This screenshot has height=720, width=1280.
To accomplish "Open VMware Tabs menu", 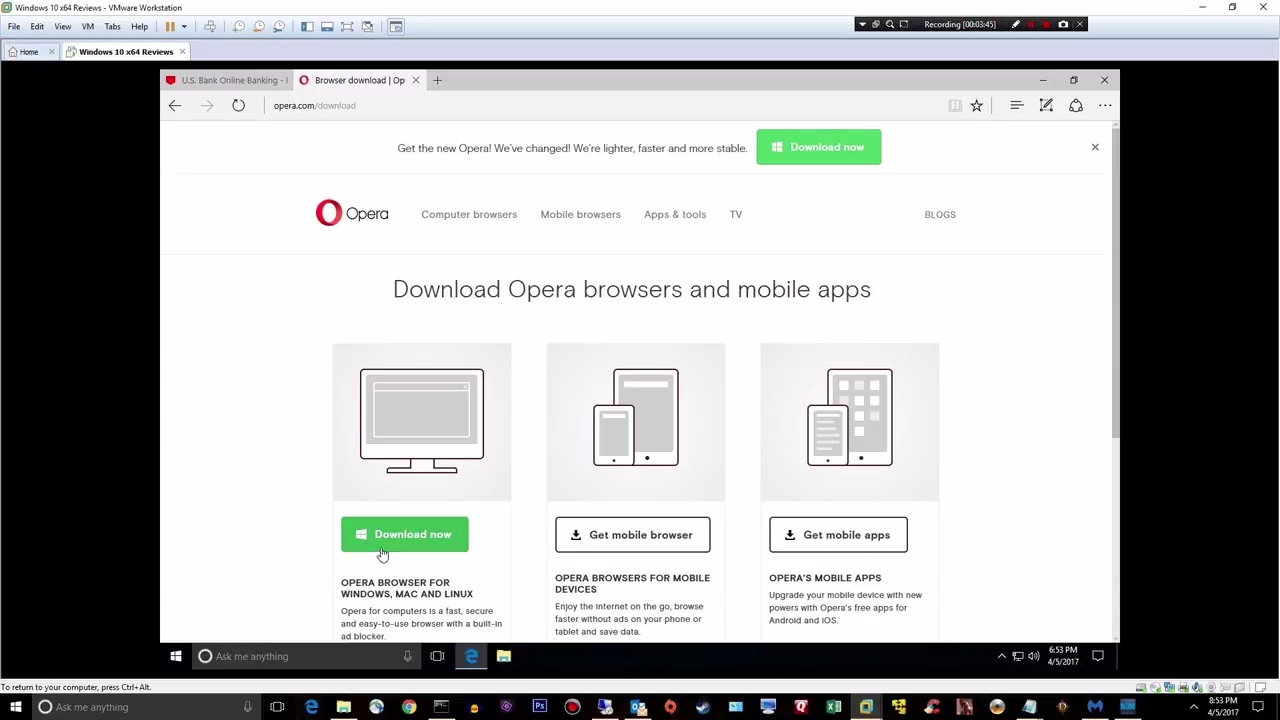I will click(x=112, y=26).
